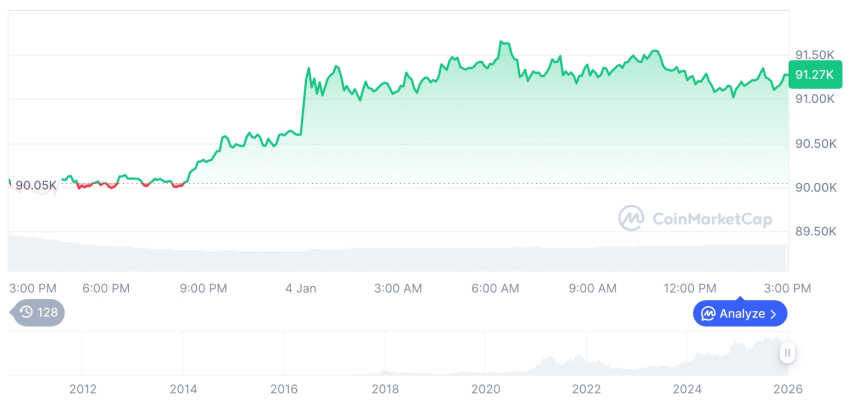860x401 pixels.
Task: Click the range slider pause handle
Action: point(788,353)
